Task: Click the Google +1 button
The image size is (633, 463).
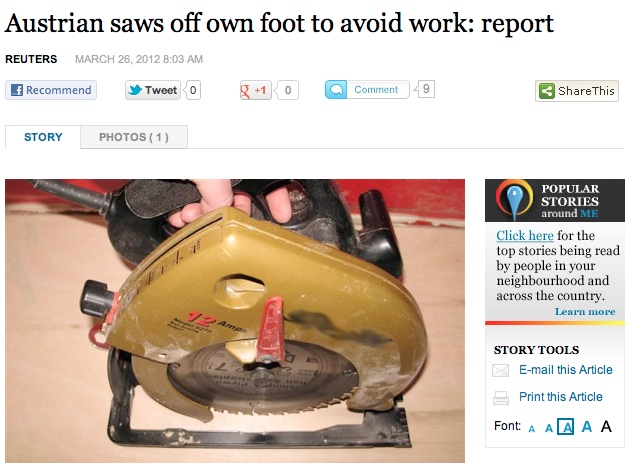Action: coord(255,90)
